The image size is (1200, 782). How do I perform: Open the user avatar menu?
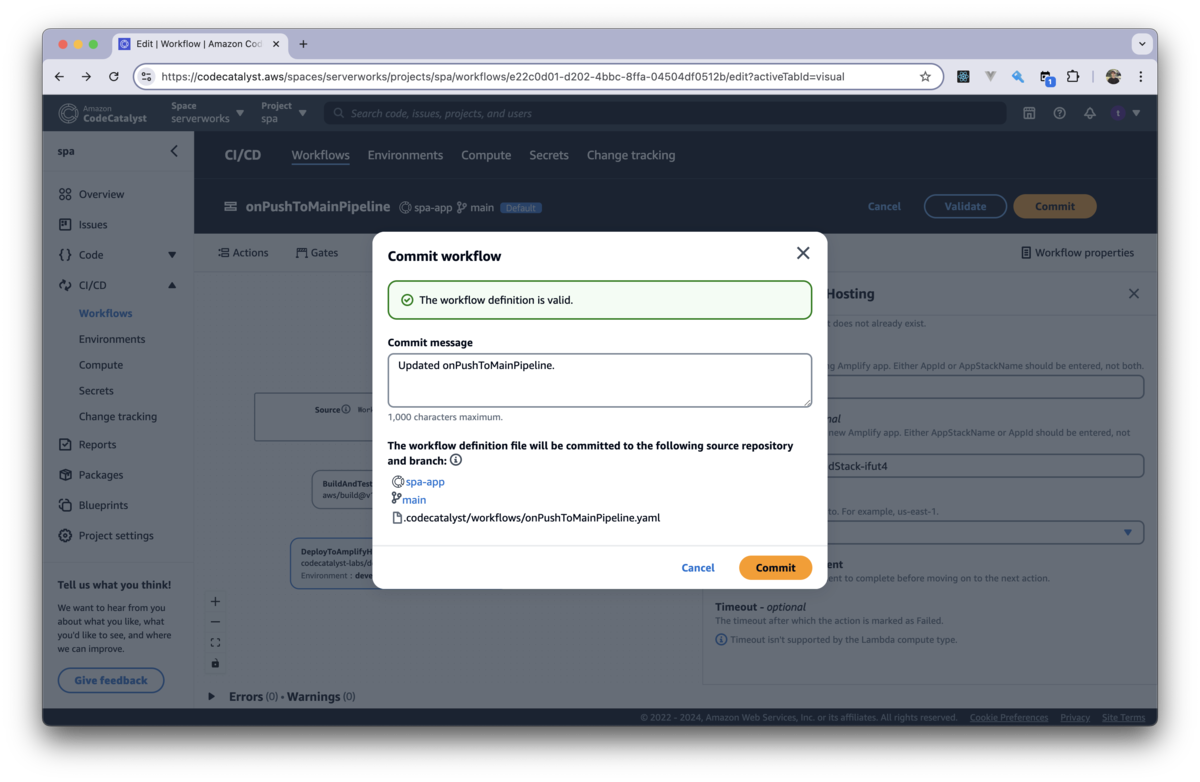(x=1125, y=113)
